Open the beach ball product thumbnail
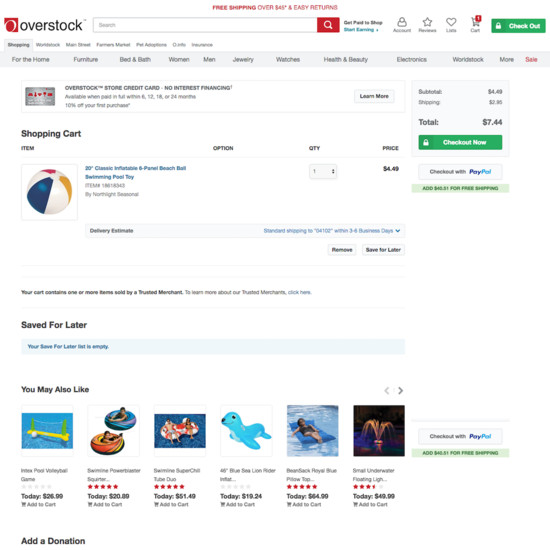The image size is (550, 550). click(49, 192)
